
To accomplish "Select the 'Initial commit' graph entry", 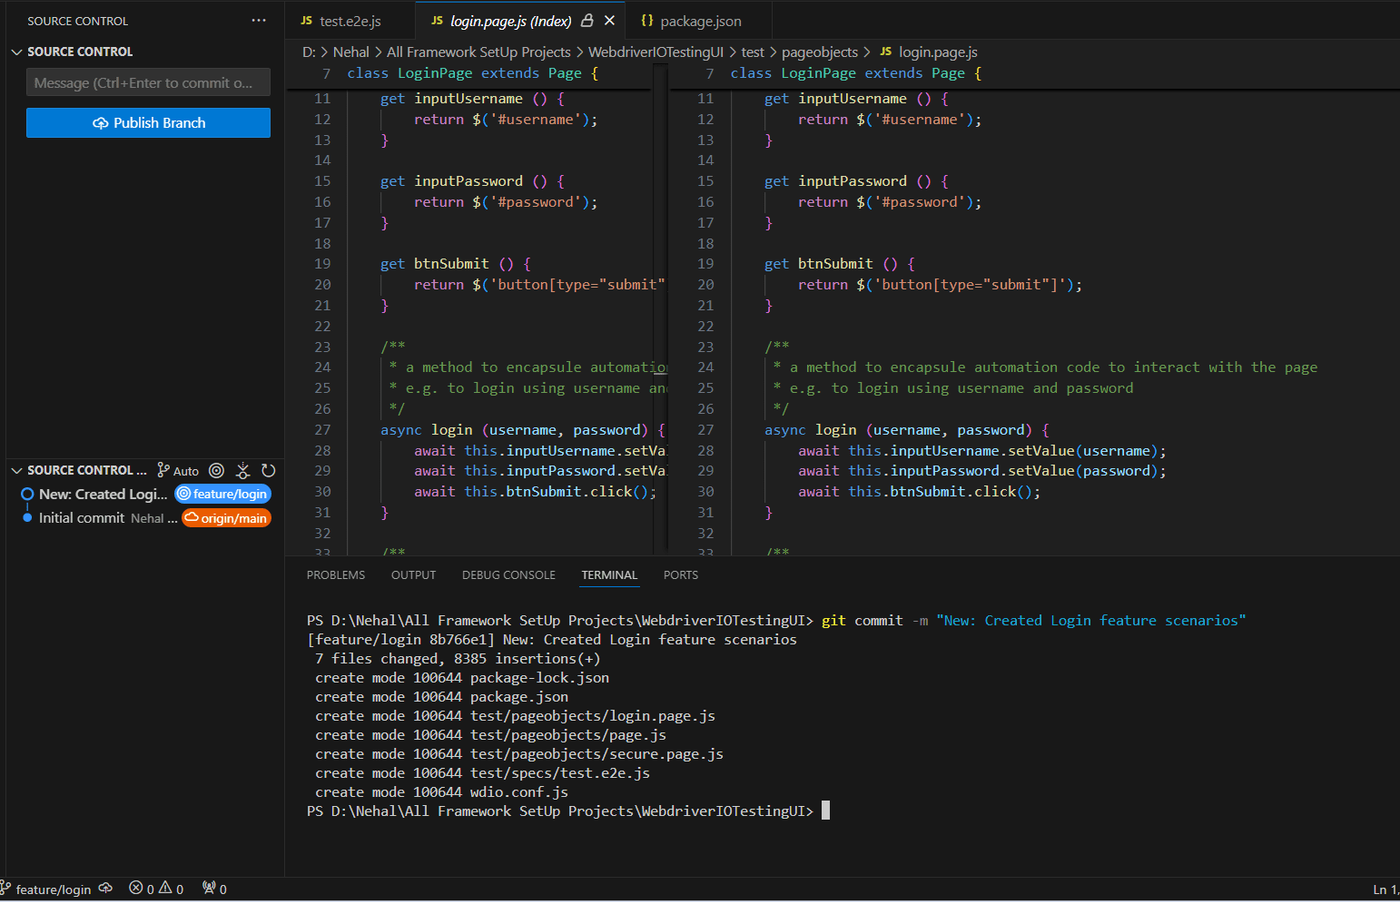I will 81,518.
